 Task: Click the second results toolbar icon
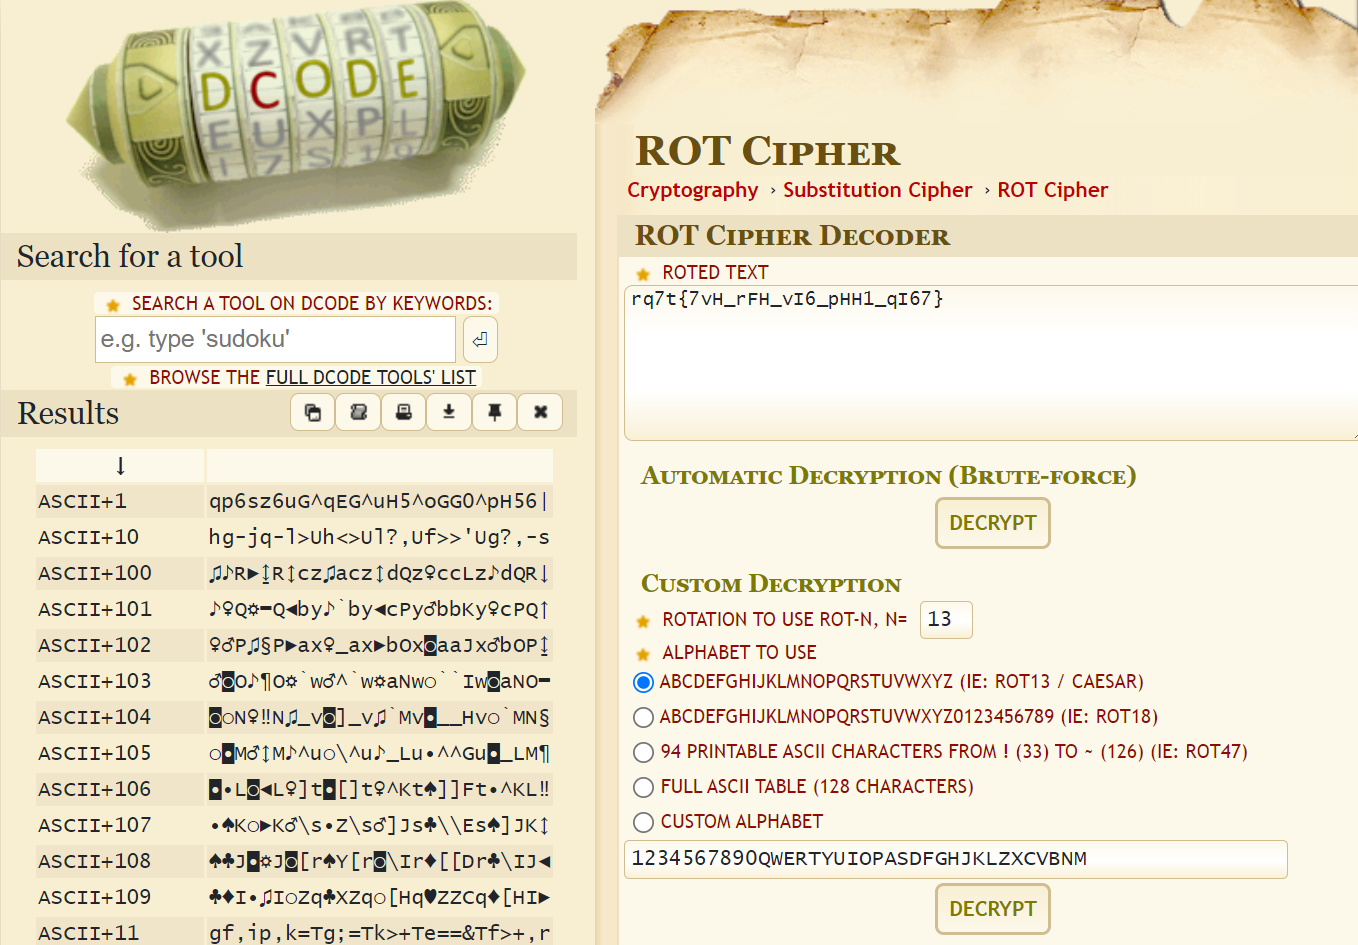[x=358, y=412]
